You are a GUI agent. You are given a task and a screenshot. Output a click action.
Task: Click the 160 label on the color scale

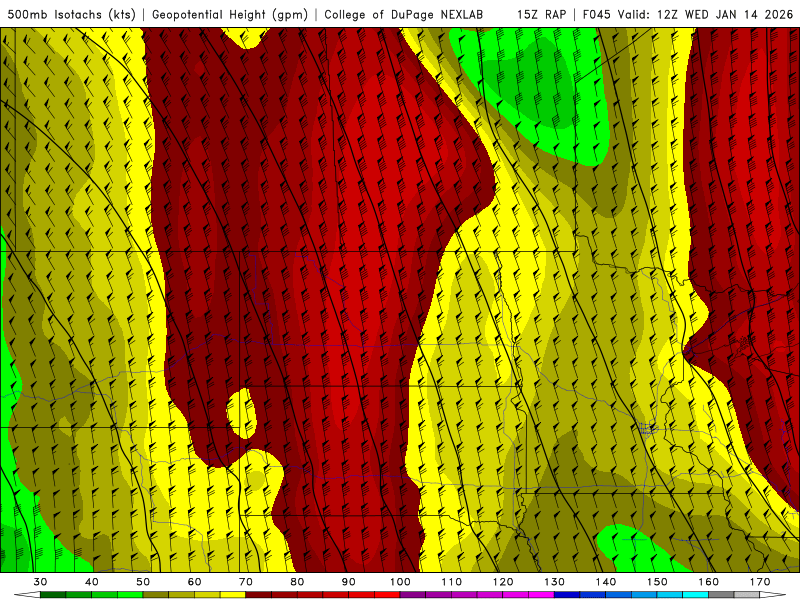tap(709, 582)
